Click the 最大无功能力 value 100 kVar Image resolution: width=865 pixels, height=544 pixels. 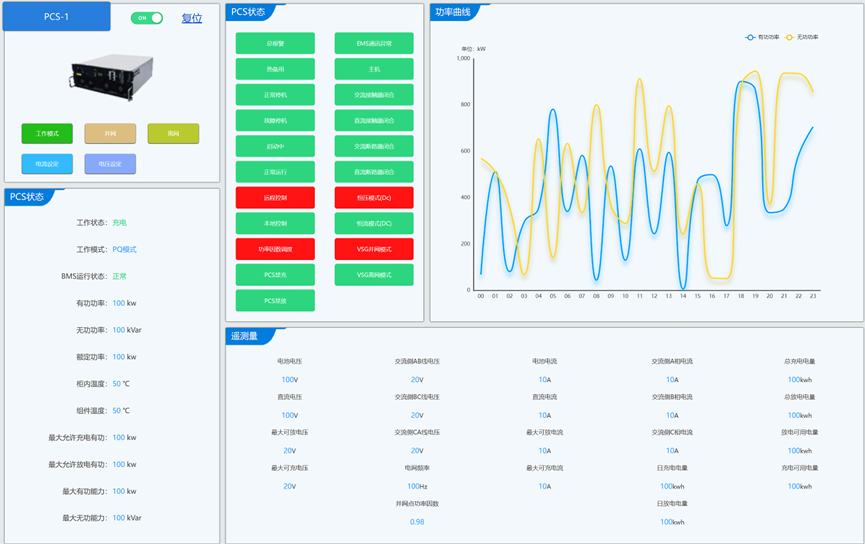coord(127,518)
